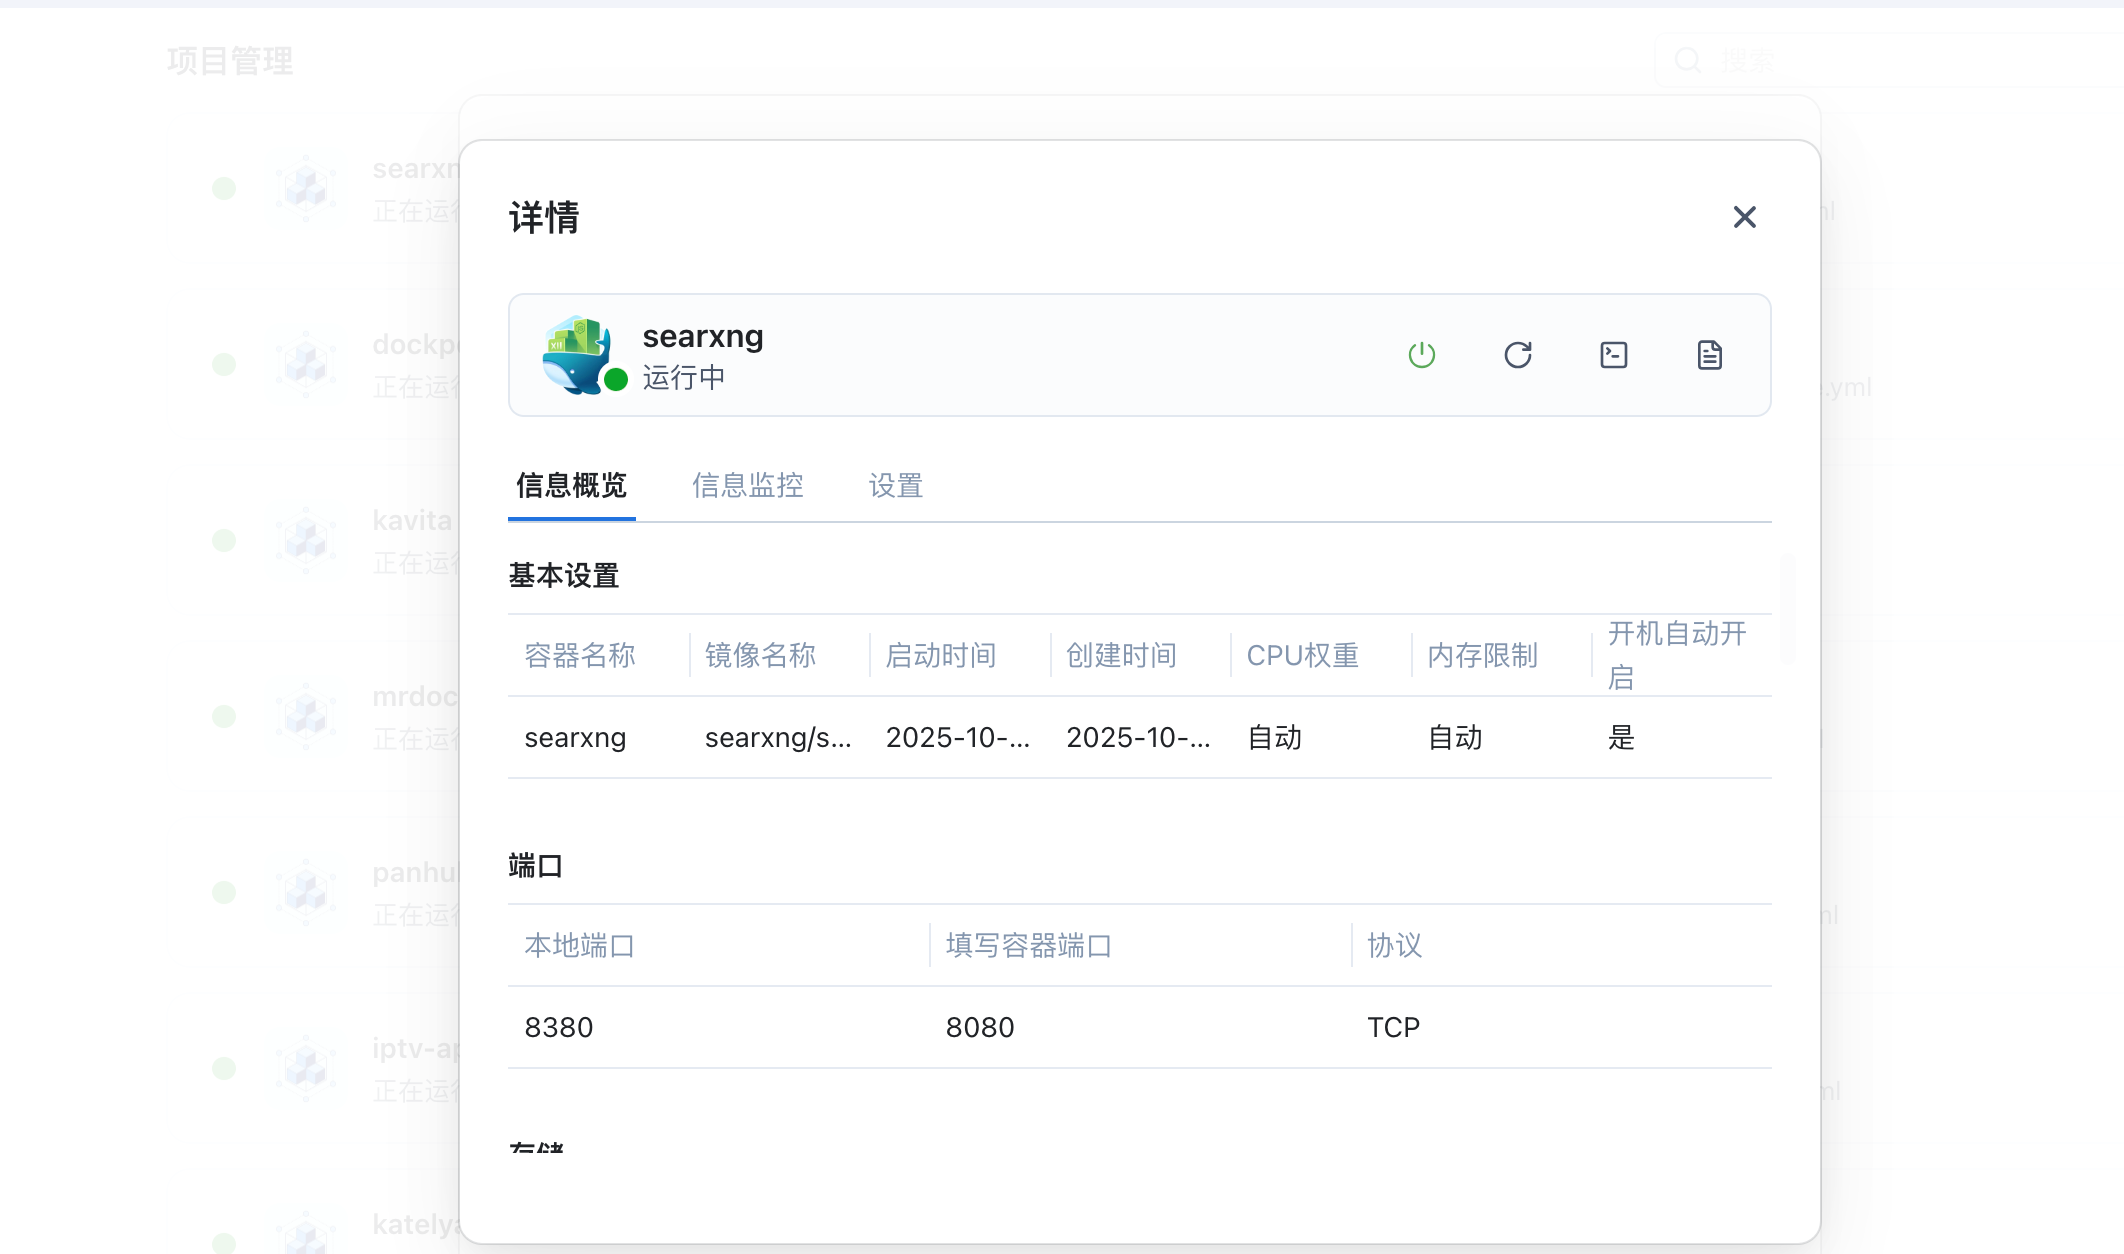
Task: Click the truncated searxng/s... image name cell
Action: [x=777, y=738]
